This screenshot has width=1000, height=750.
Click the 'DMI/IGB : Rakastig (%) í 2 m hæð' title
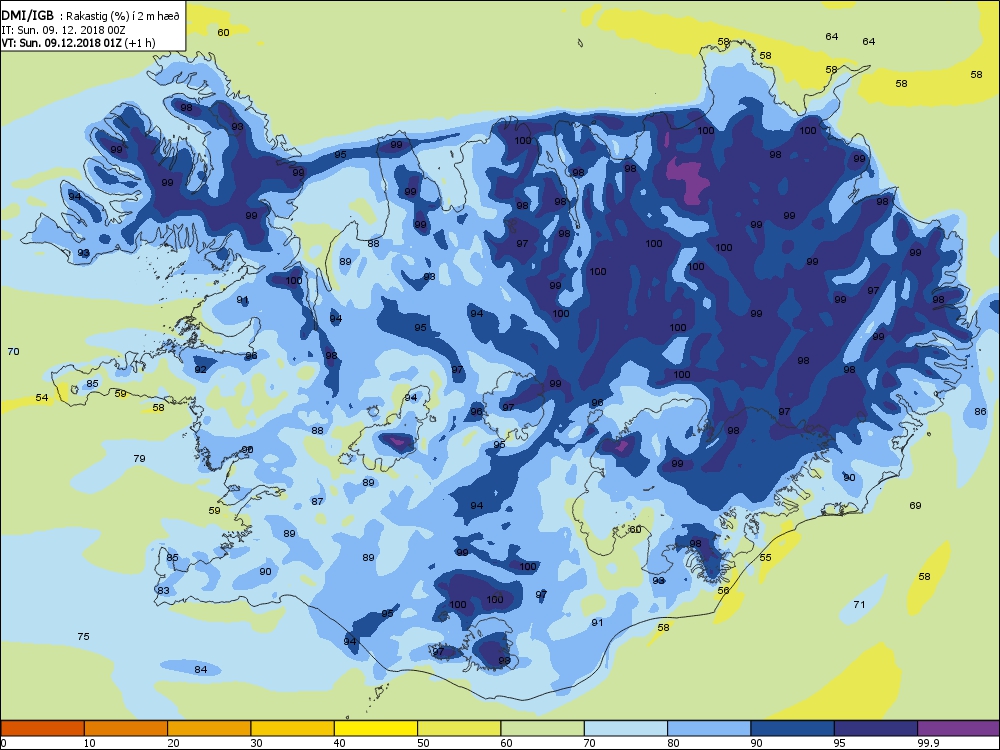pos(91,16)
